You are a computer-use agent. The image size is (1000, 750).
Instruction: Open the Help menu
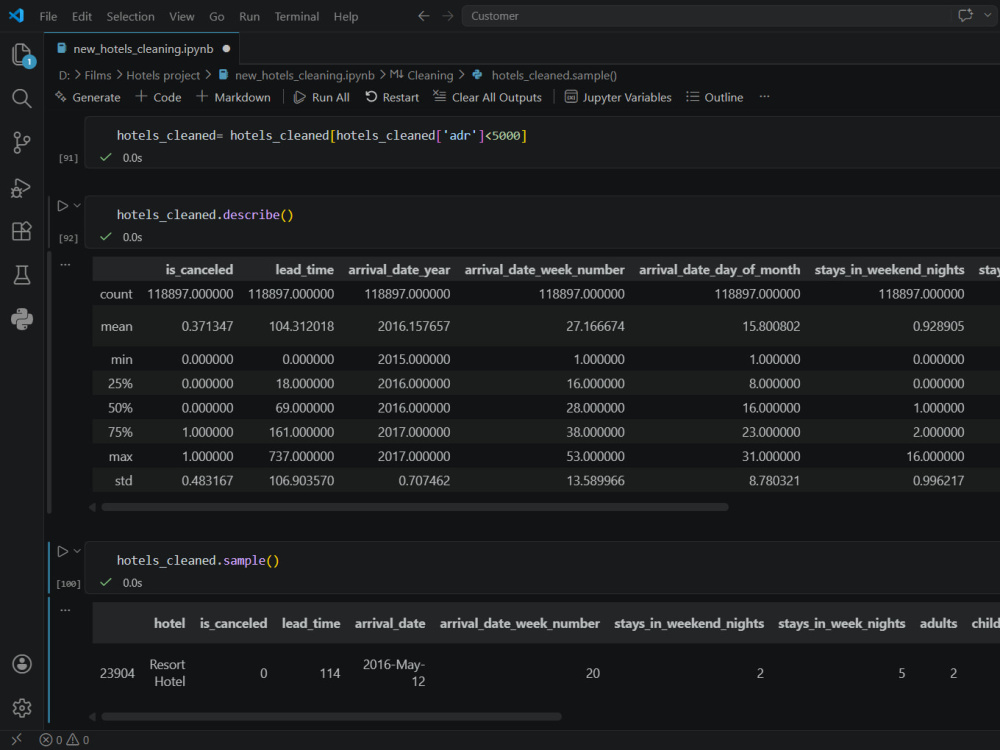(346, 17)
